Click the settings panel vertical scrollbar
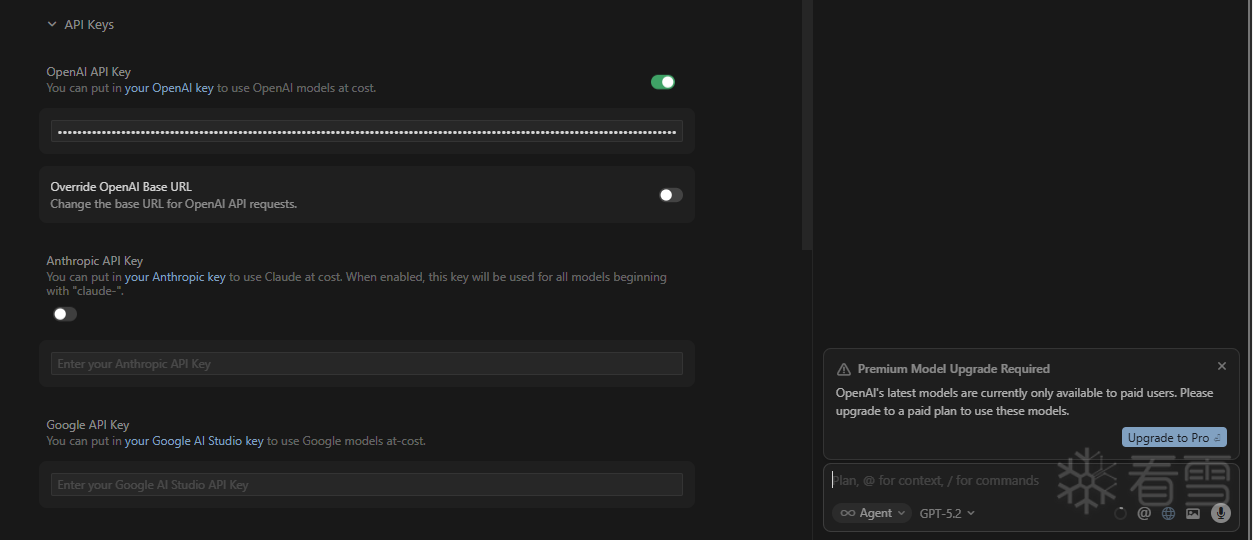Image resolution: width=1254 pixels, height=540 pixels. click(807, 120)
